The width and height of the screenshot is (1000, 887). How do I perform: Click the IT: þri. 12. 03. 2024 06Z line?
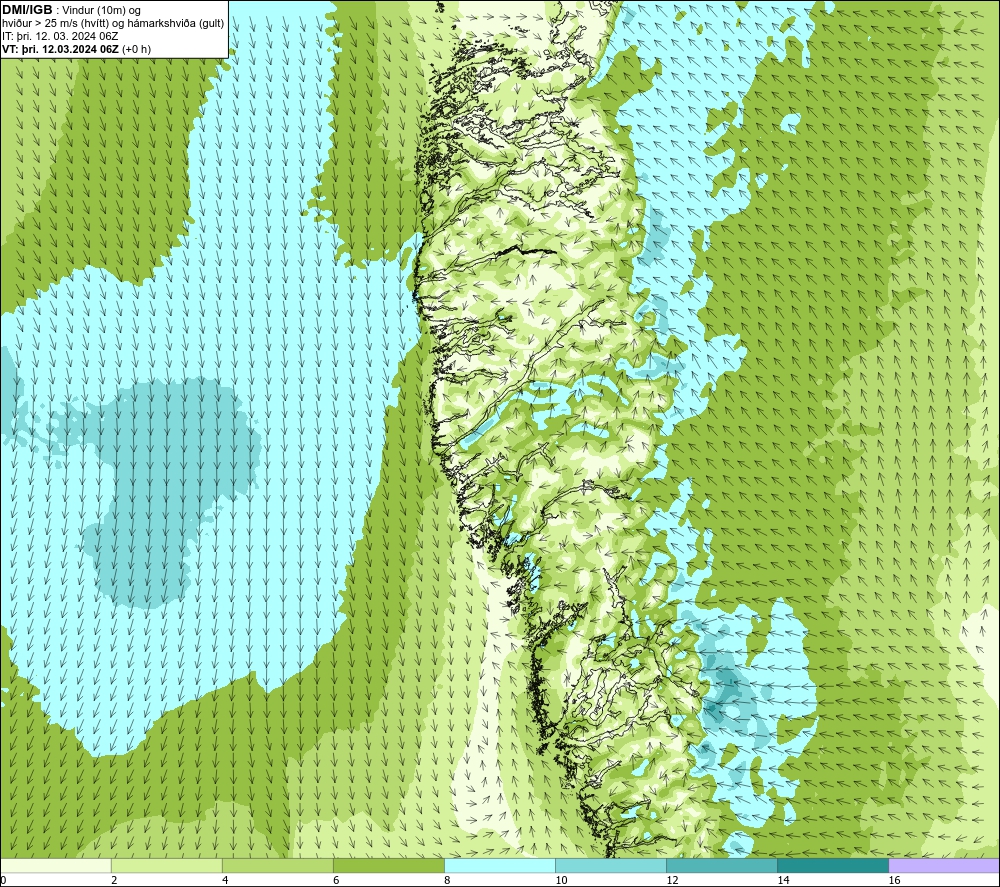click(60, 36)
